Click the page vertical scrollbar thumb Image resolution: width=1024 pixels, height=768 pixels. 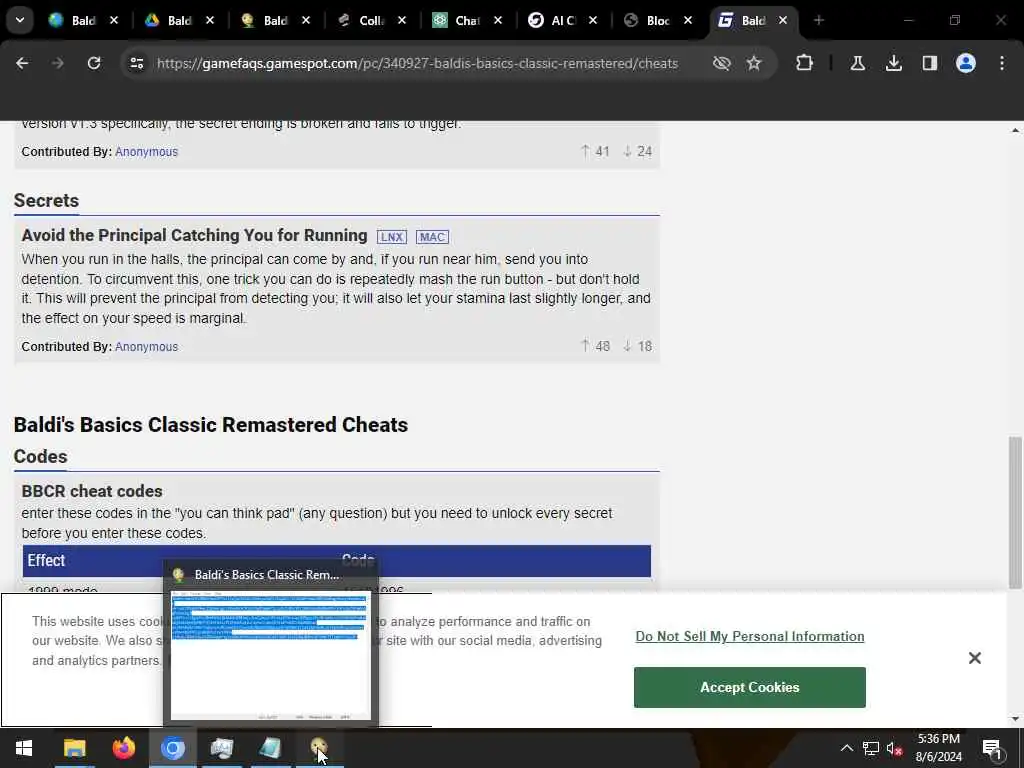(1015, 513)
